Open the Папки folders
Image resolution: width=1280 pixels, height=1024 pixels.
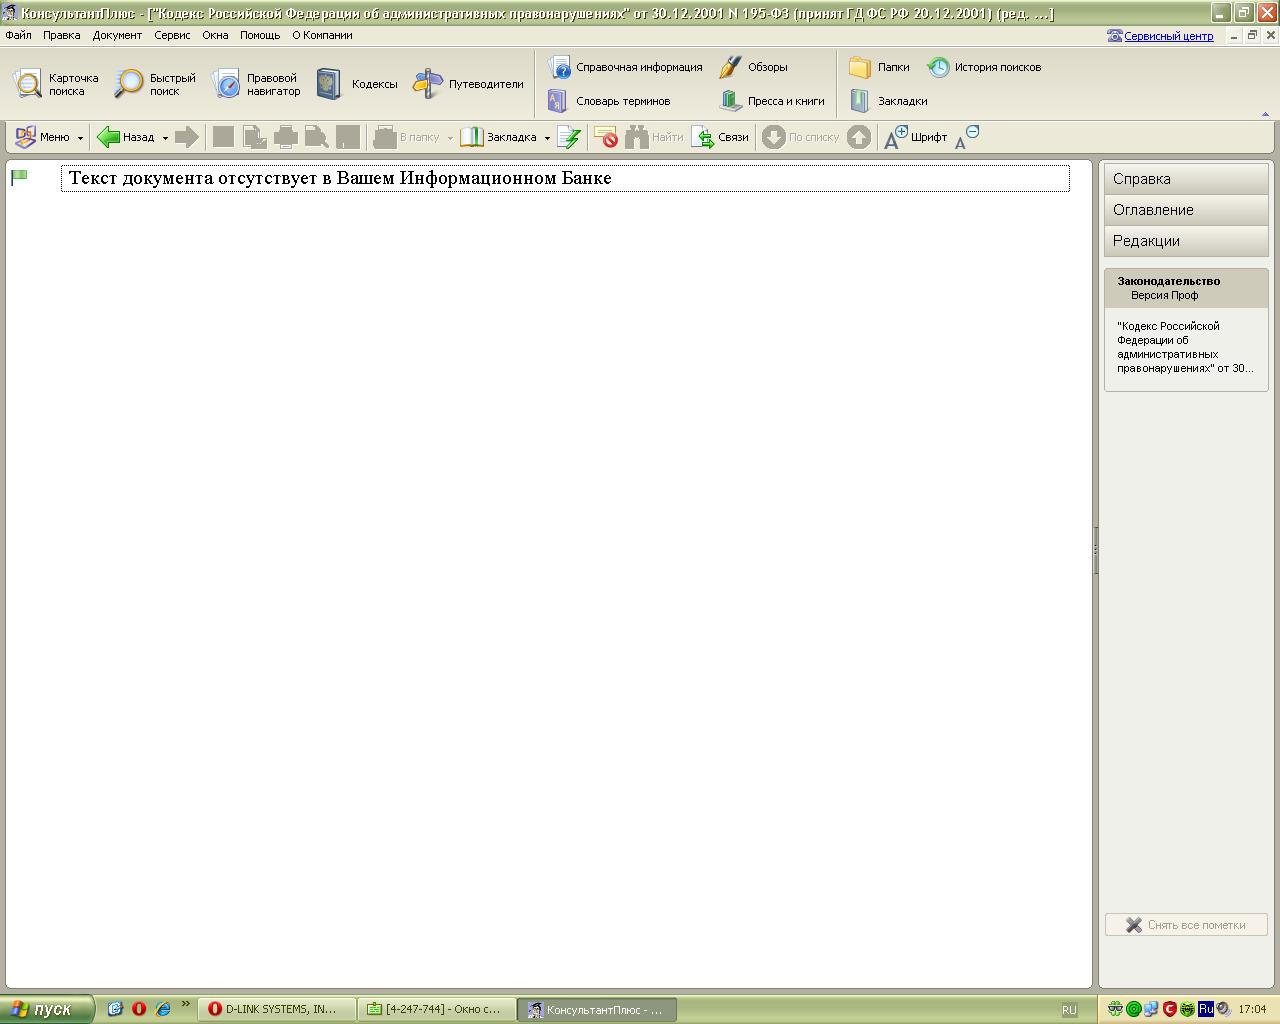(x=879, y=67)
